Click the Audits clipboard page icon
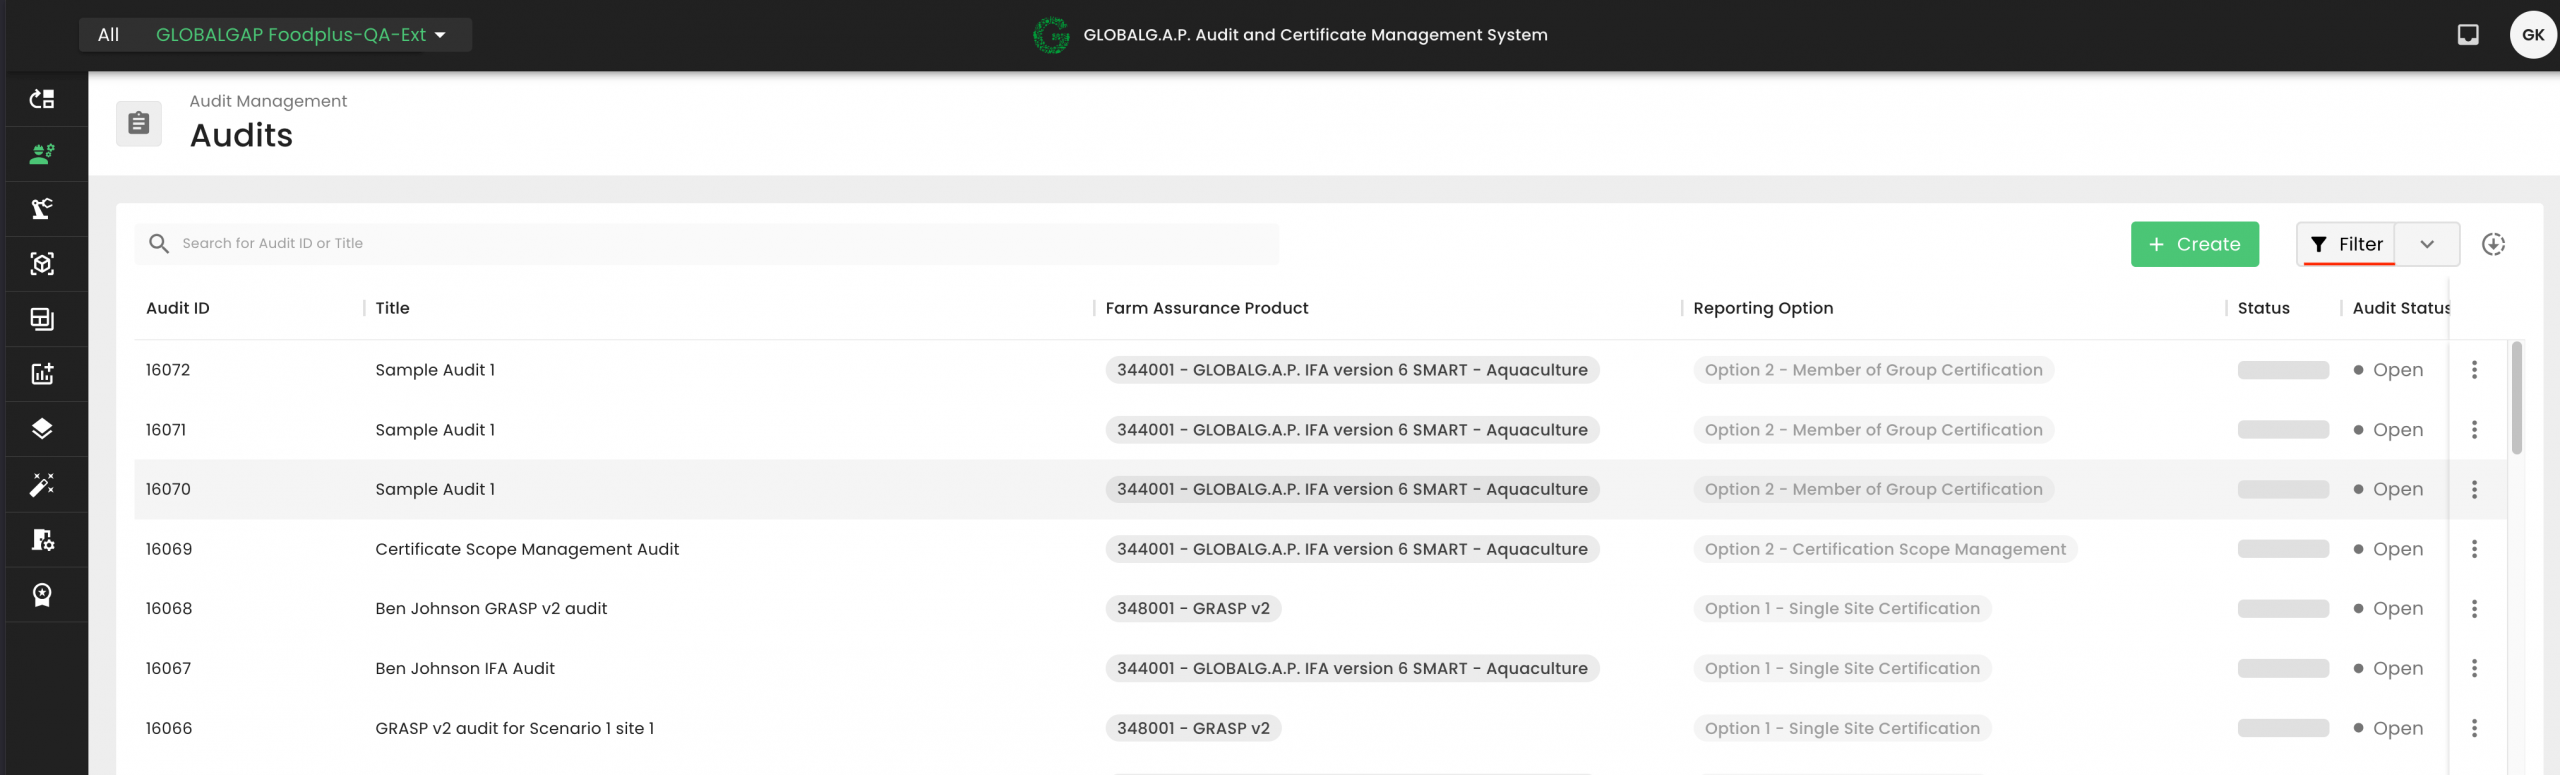 point(139,123)
